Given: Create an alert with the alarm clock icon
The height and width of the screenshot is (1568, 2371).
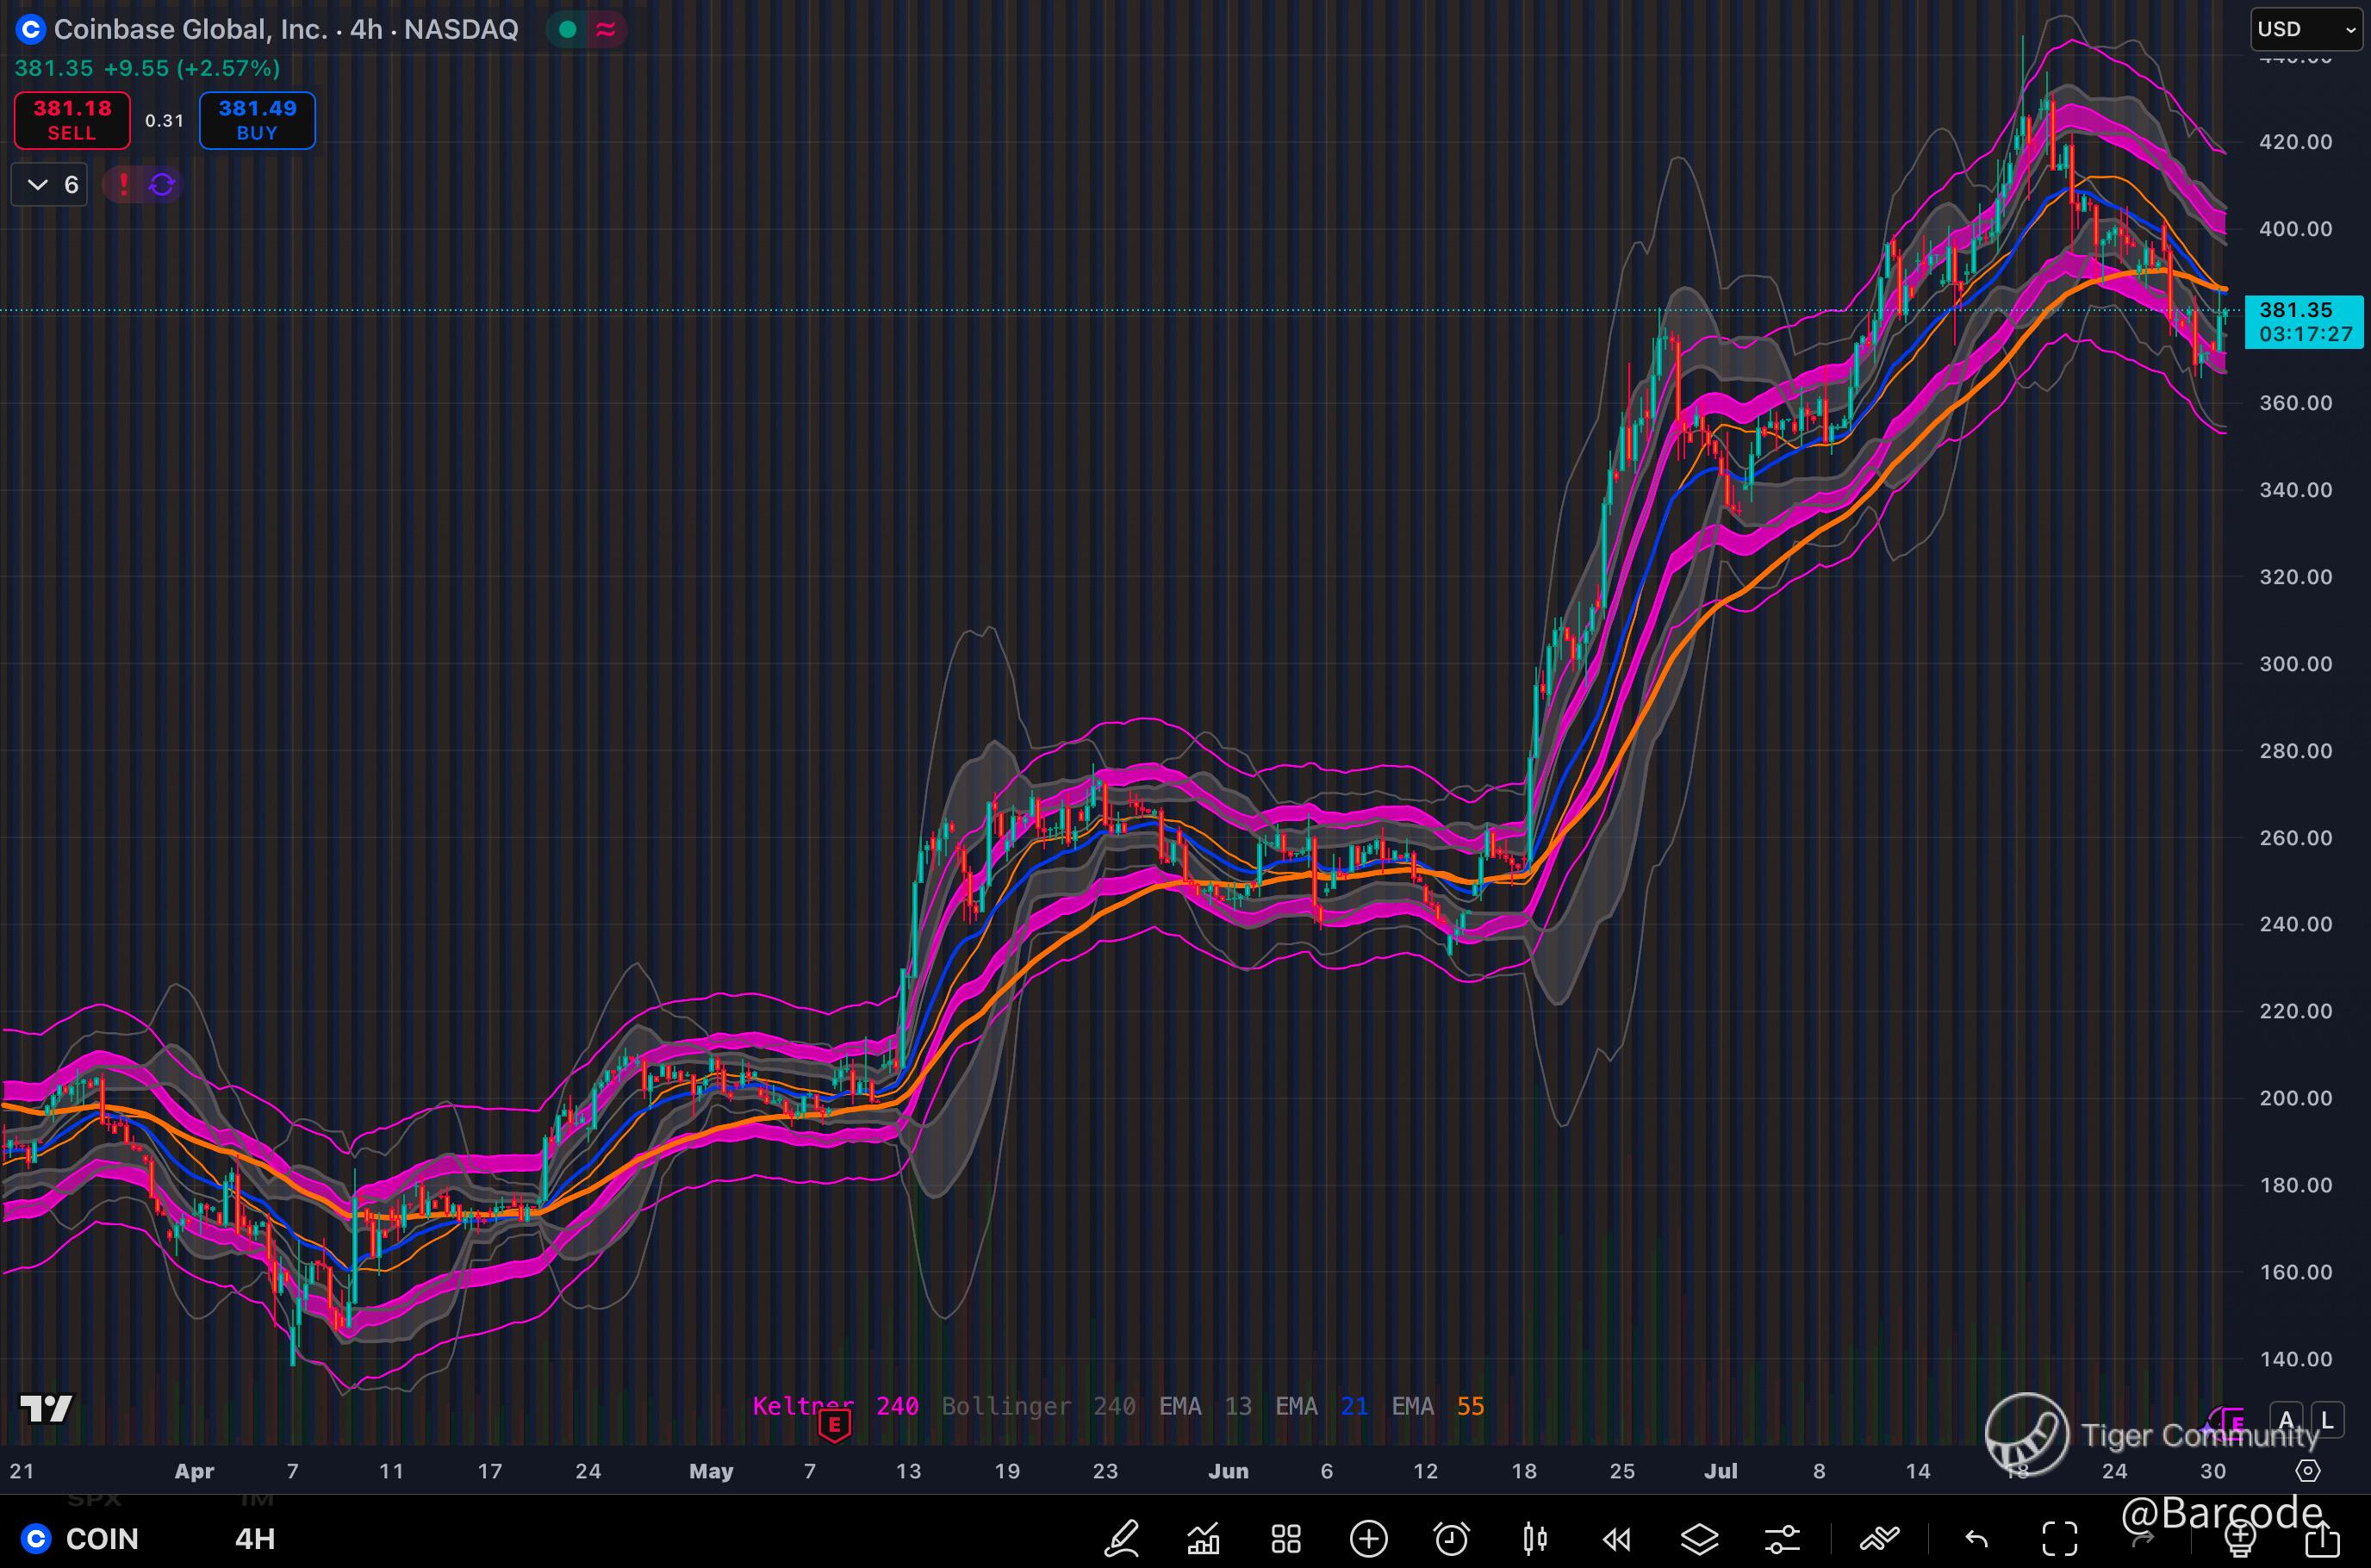Looking at the screenshot, I should tap(1451, 1538).
